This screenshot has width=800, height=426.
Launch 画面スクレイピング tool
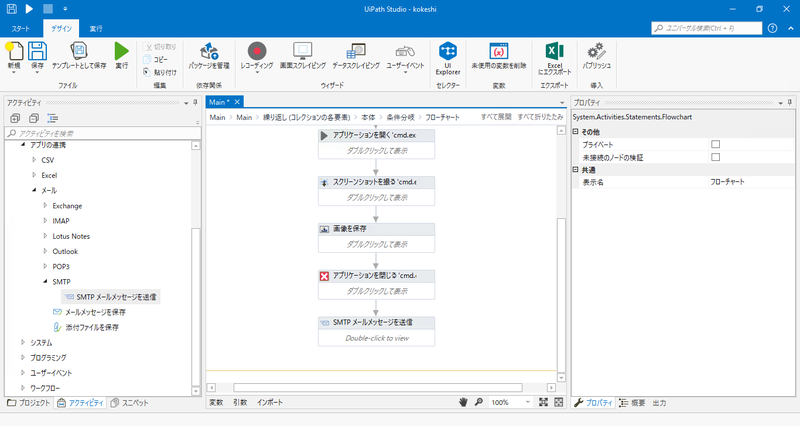coord(303,52)
